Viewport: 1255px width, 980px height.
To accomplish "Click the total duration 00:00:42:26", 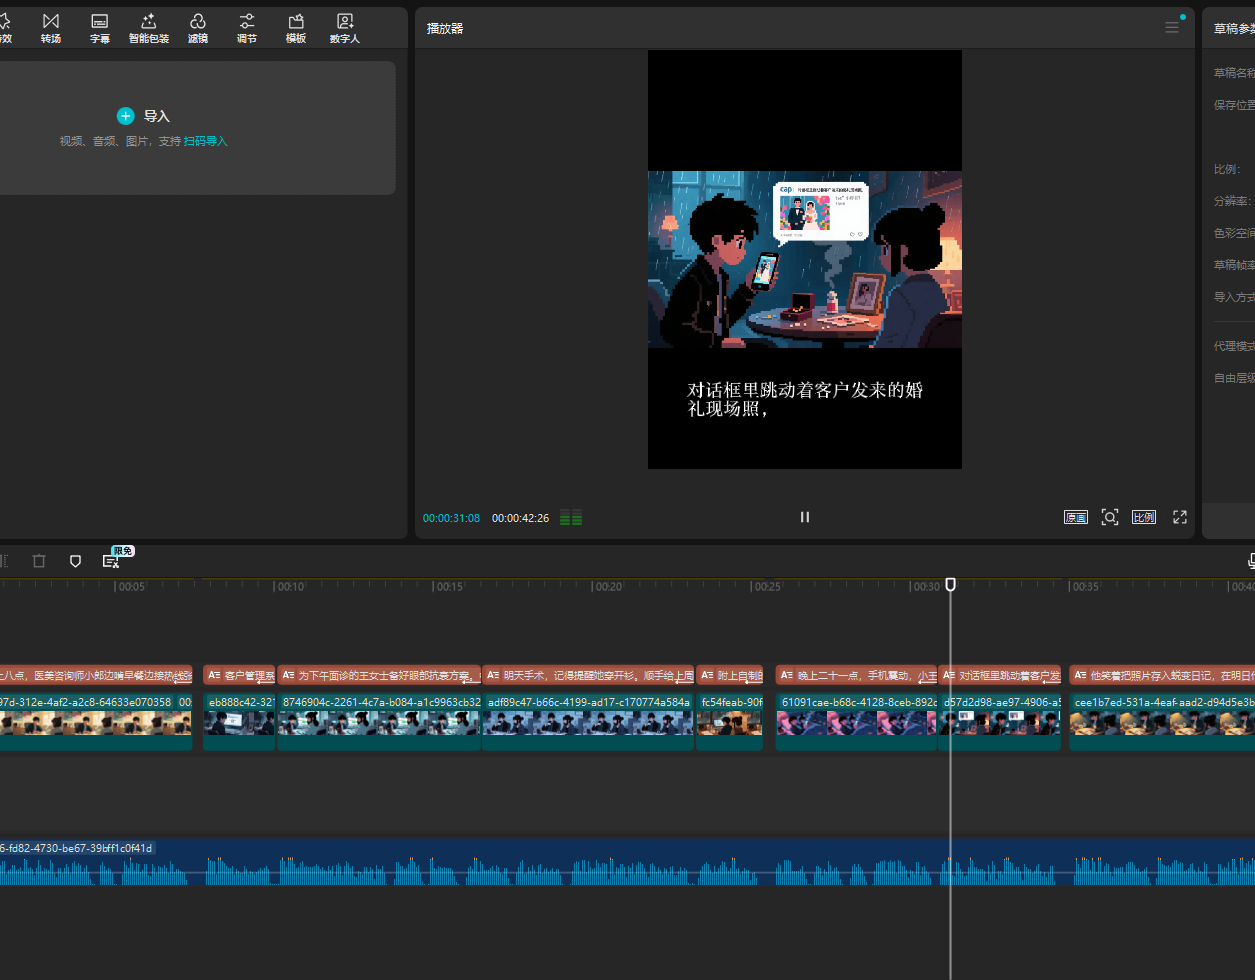I will click(x=520, y=518).
